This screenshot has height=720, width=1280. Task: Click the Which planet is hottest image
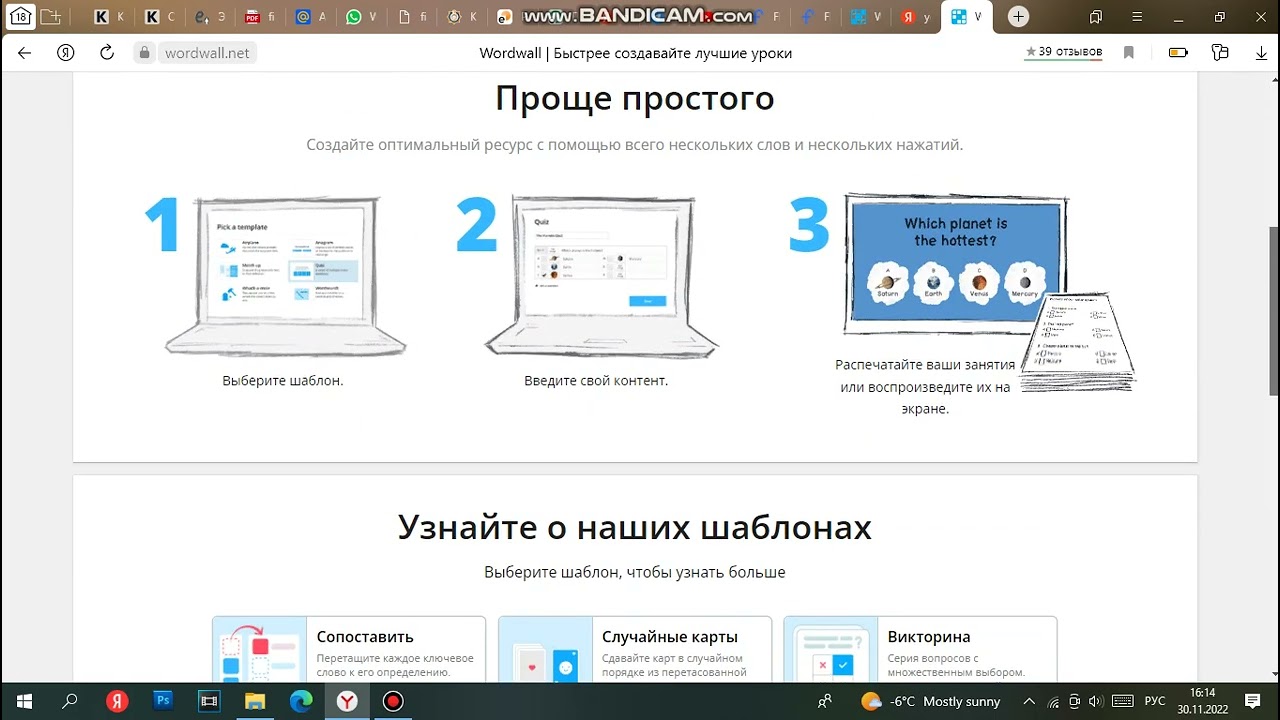954,264
